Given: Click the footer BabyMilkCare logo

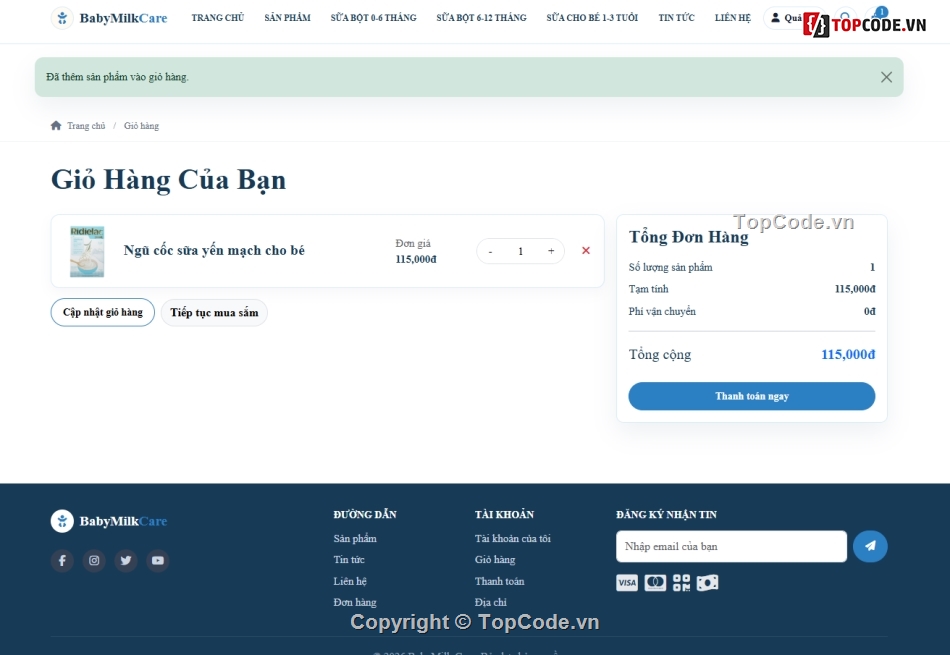Looking at the screenshot, I should pos(109,521).
